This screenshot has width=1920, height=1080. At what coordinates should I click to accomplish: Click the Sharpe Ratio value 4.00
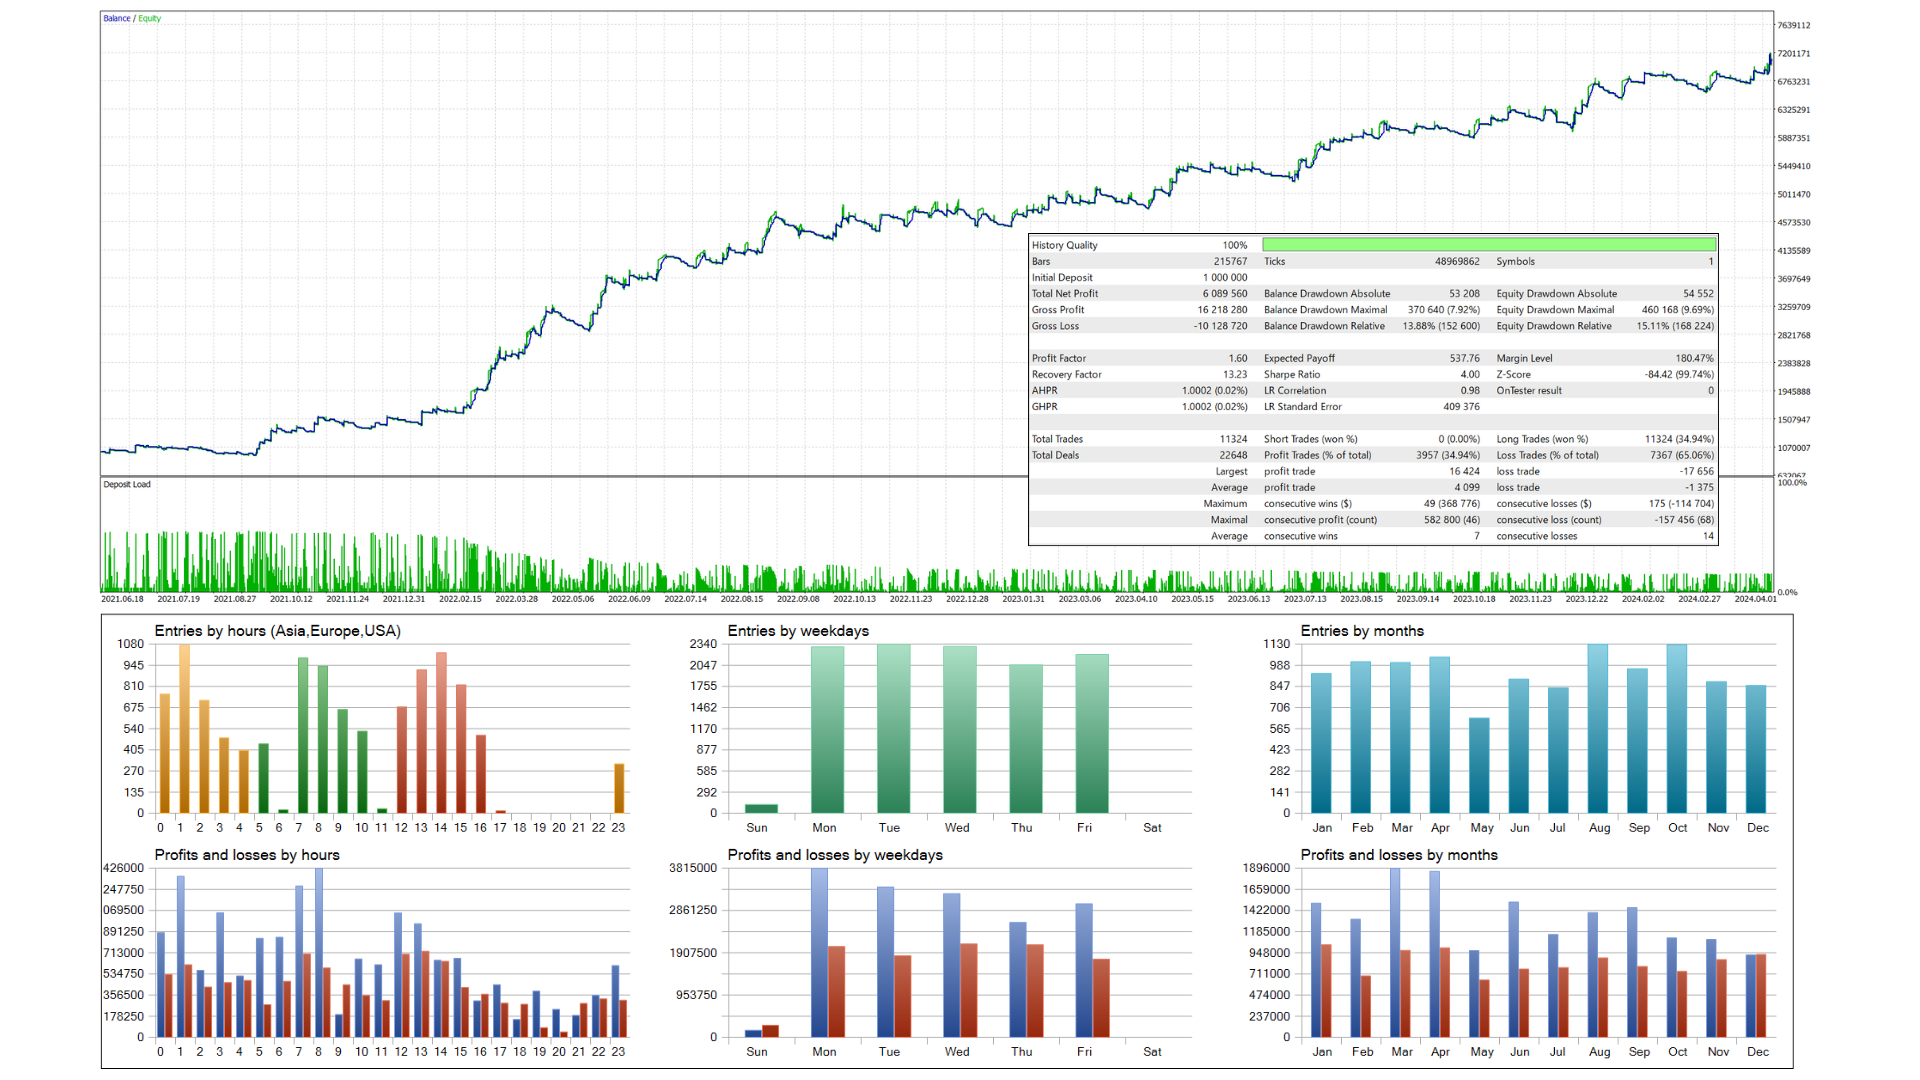(1469, 375)
